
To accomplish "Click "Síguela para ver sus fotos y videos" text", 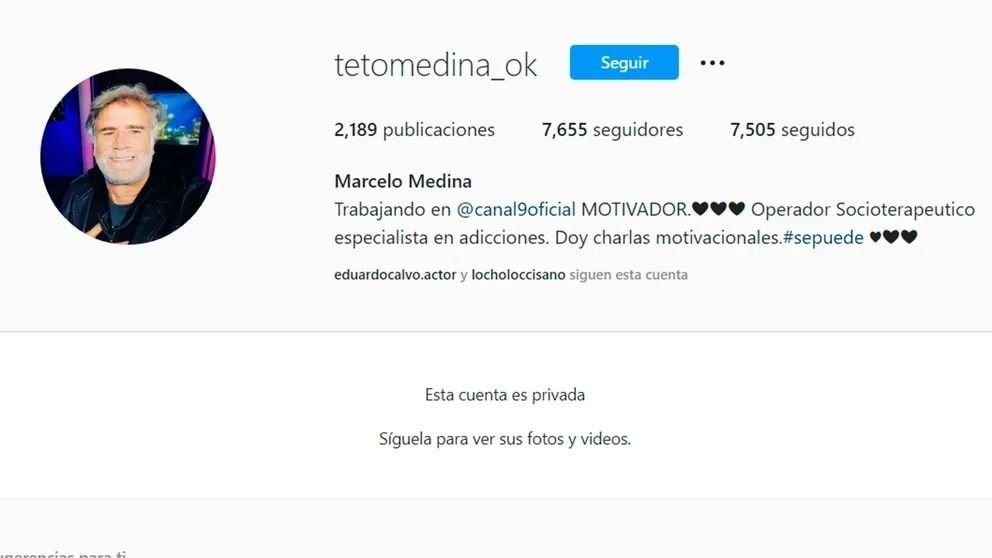I will pos(505,438).
